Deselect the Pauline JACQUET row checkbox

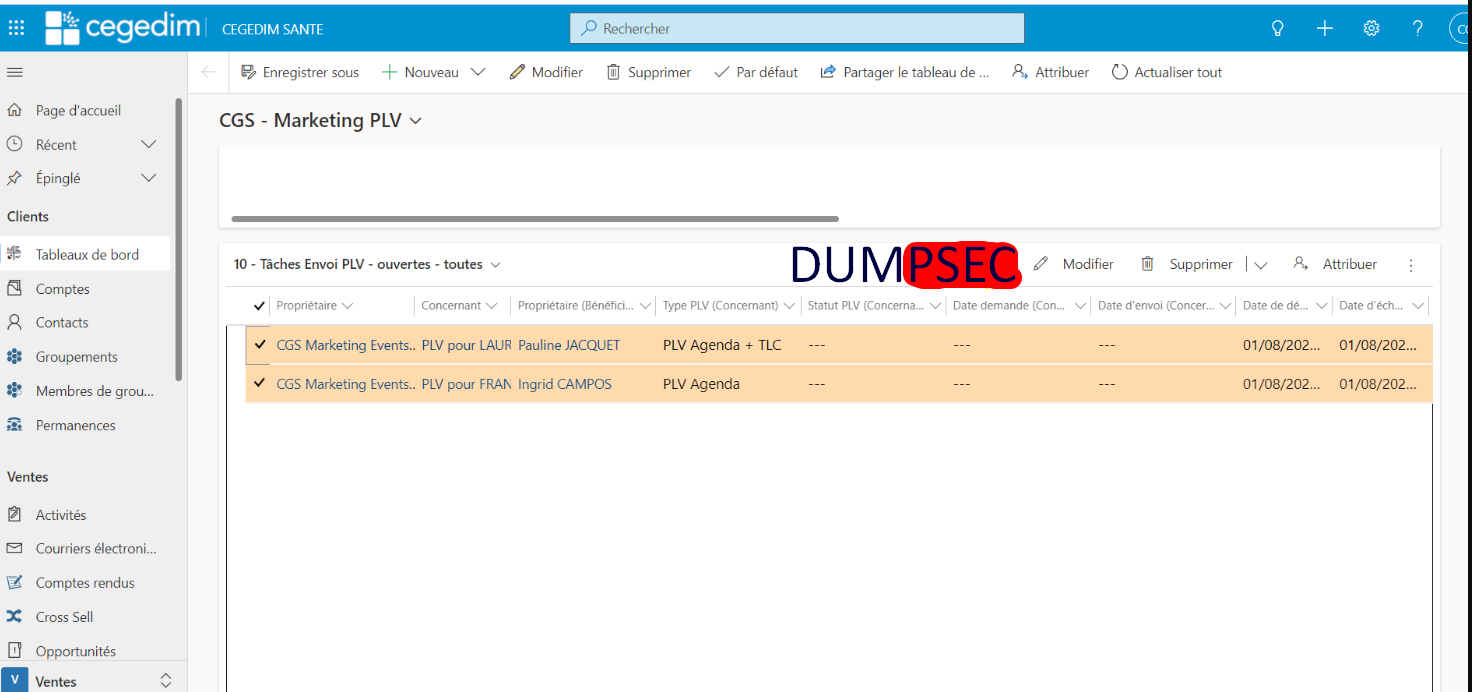click(x=260, y=344)
